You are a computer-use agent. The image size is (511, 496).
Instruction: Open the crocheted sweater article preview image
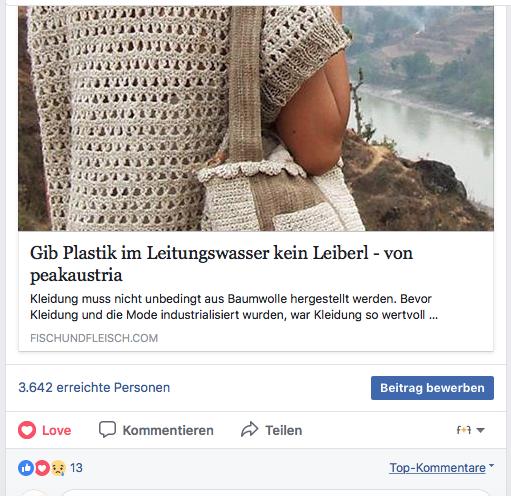[x=256, y=118]
